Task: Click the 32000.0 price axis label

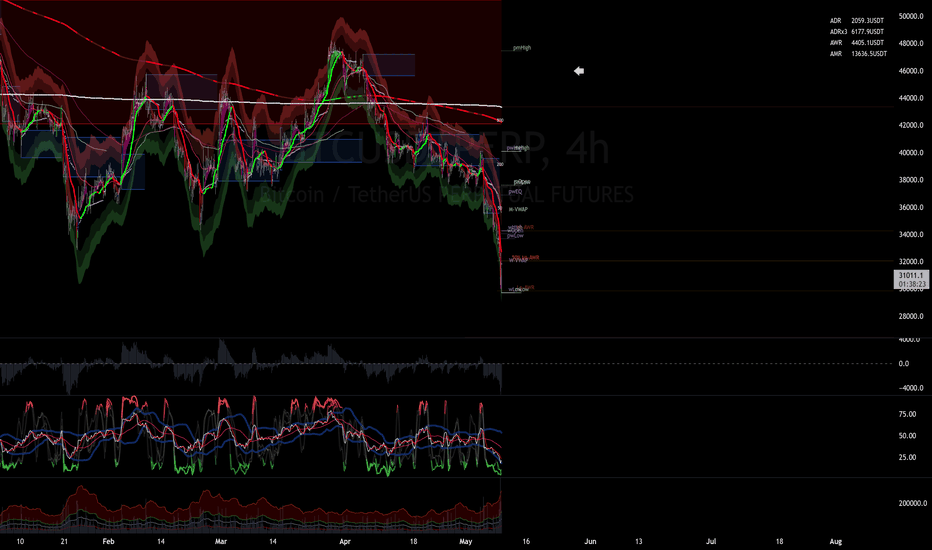Action: coord(911,262)
